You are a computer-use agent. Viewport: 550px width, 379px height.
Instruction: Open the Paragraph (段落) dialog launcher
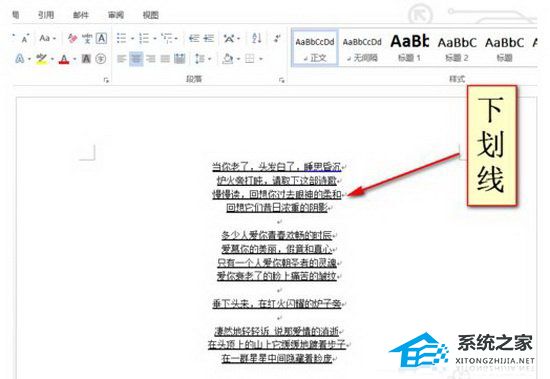[281, 80]
